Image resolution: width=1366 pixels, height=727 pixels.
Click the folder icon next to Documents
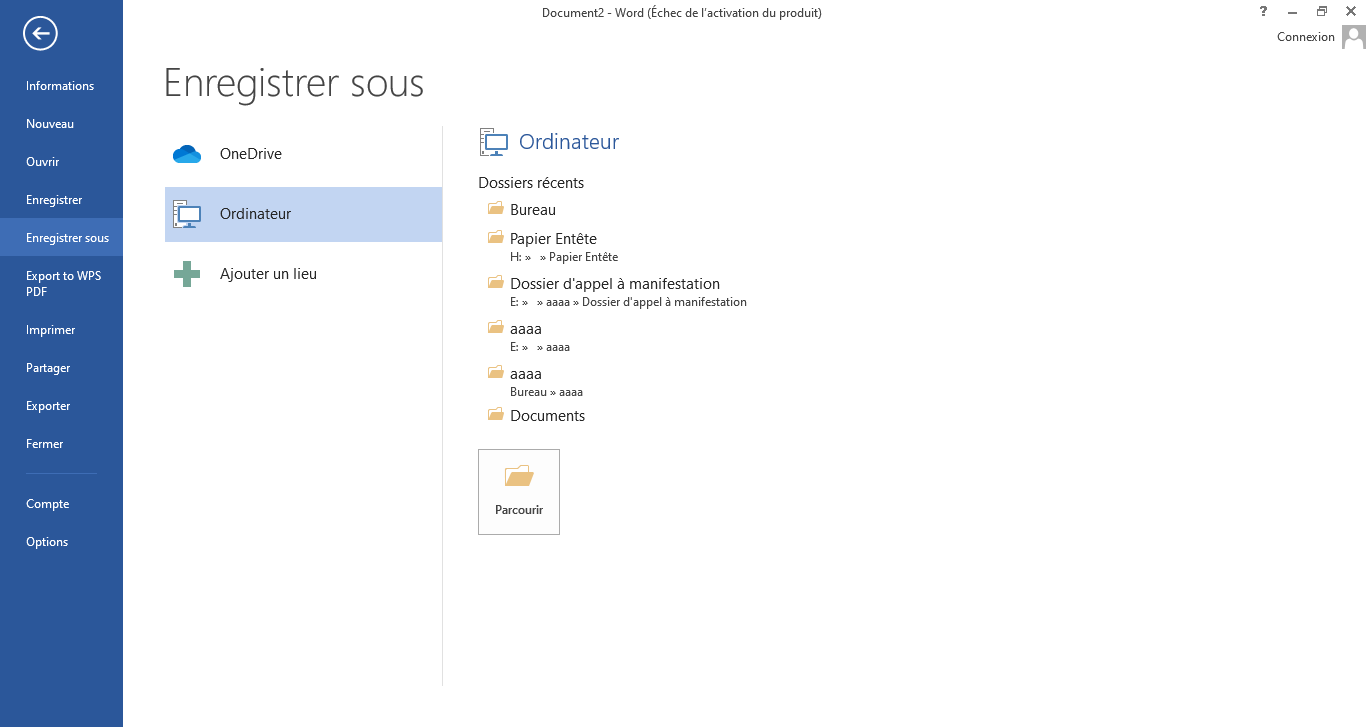tap(495, 415)
